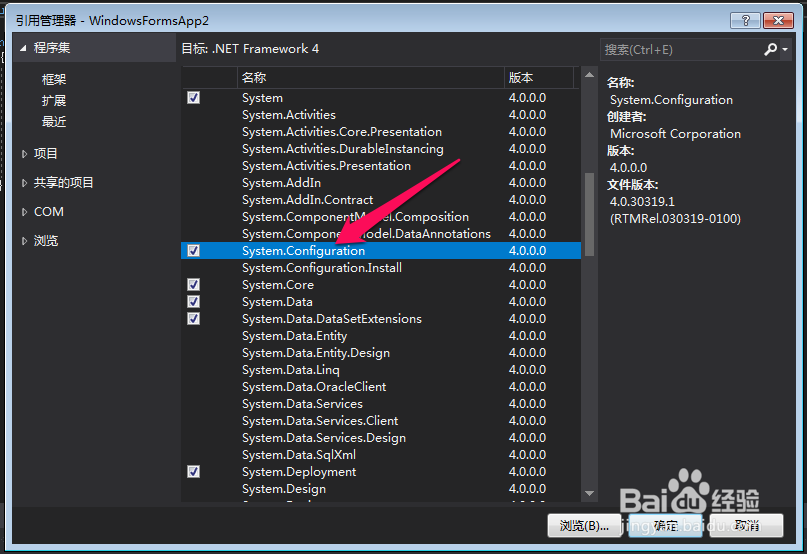Select System.Data.SqlXml row
This screenshot has width=807, height=554.
tap(381, 455)
